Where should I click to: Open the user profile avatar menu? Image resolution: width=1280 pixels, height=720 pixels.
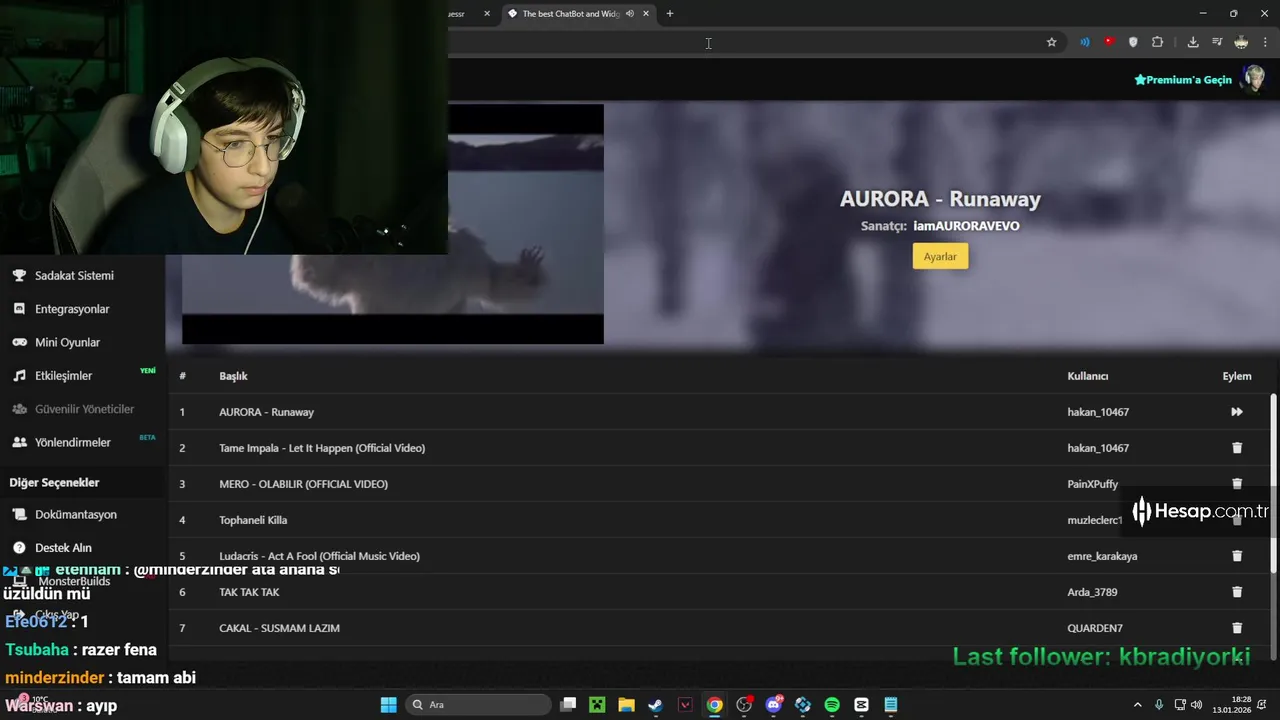click(x=1252, y=79)
